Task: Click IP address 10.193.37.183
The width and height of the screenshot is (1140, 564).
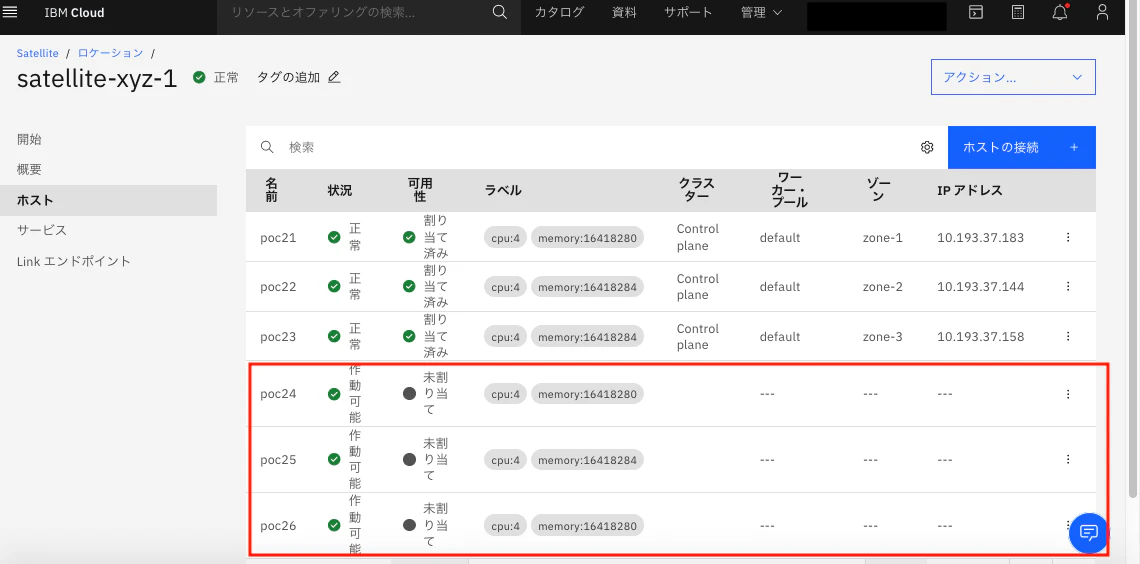Action: [981, 237]
